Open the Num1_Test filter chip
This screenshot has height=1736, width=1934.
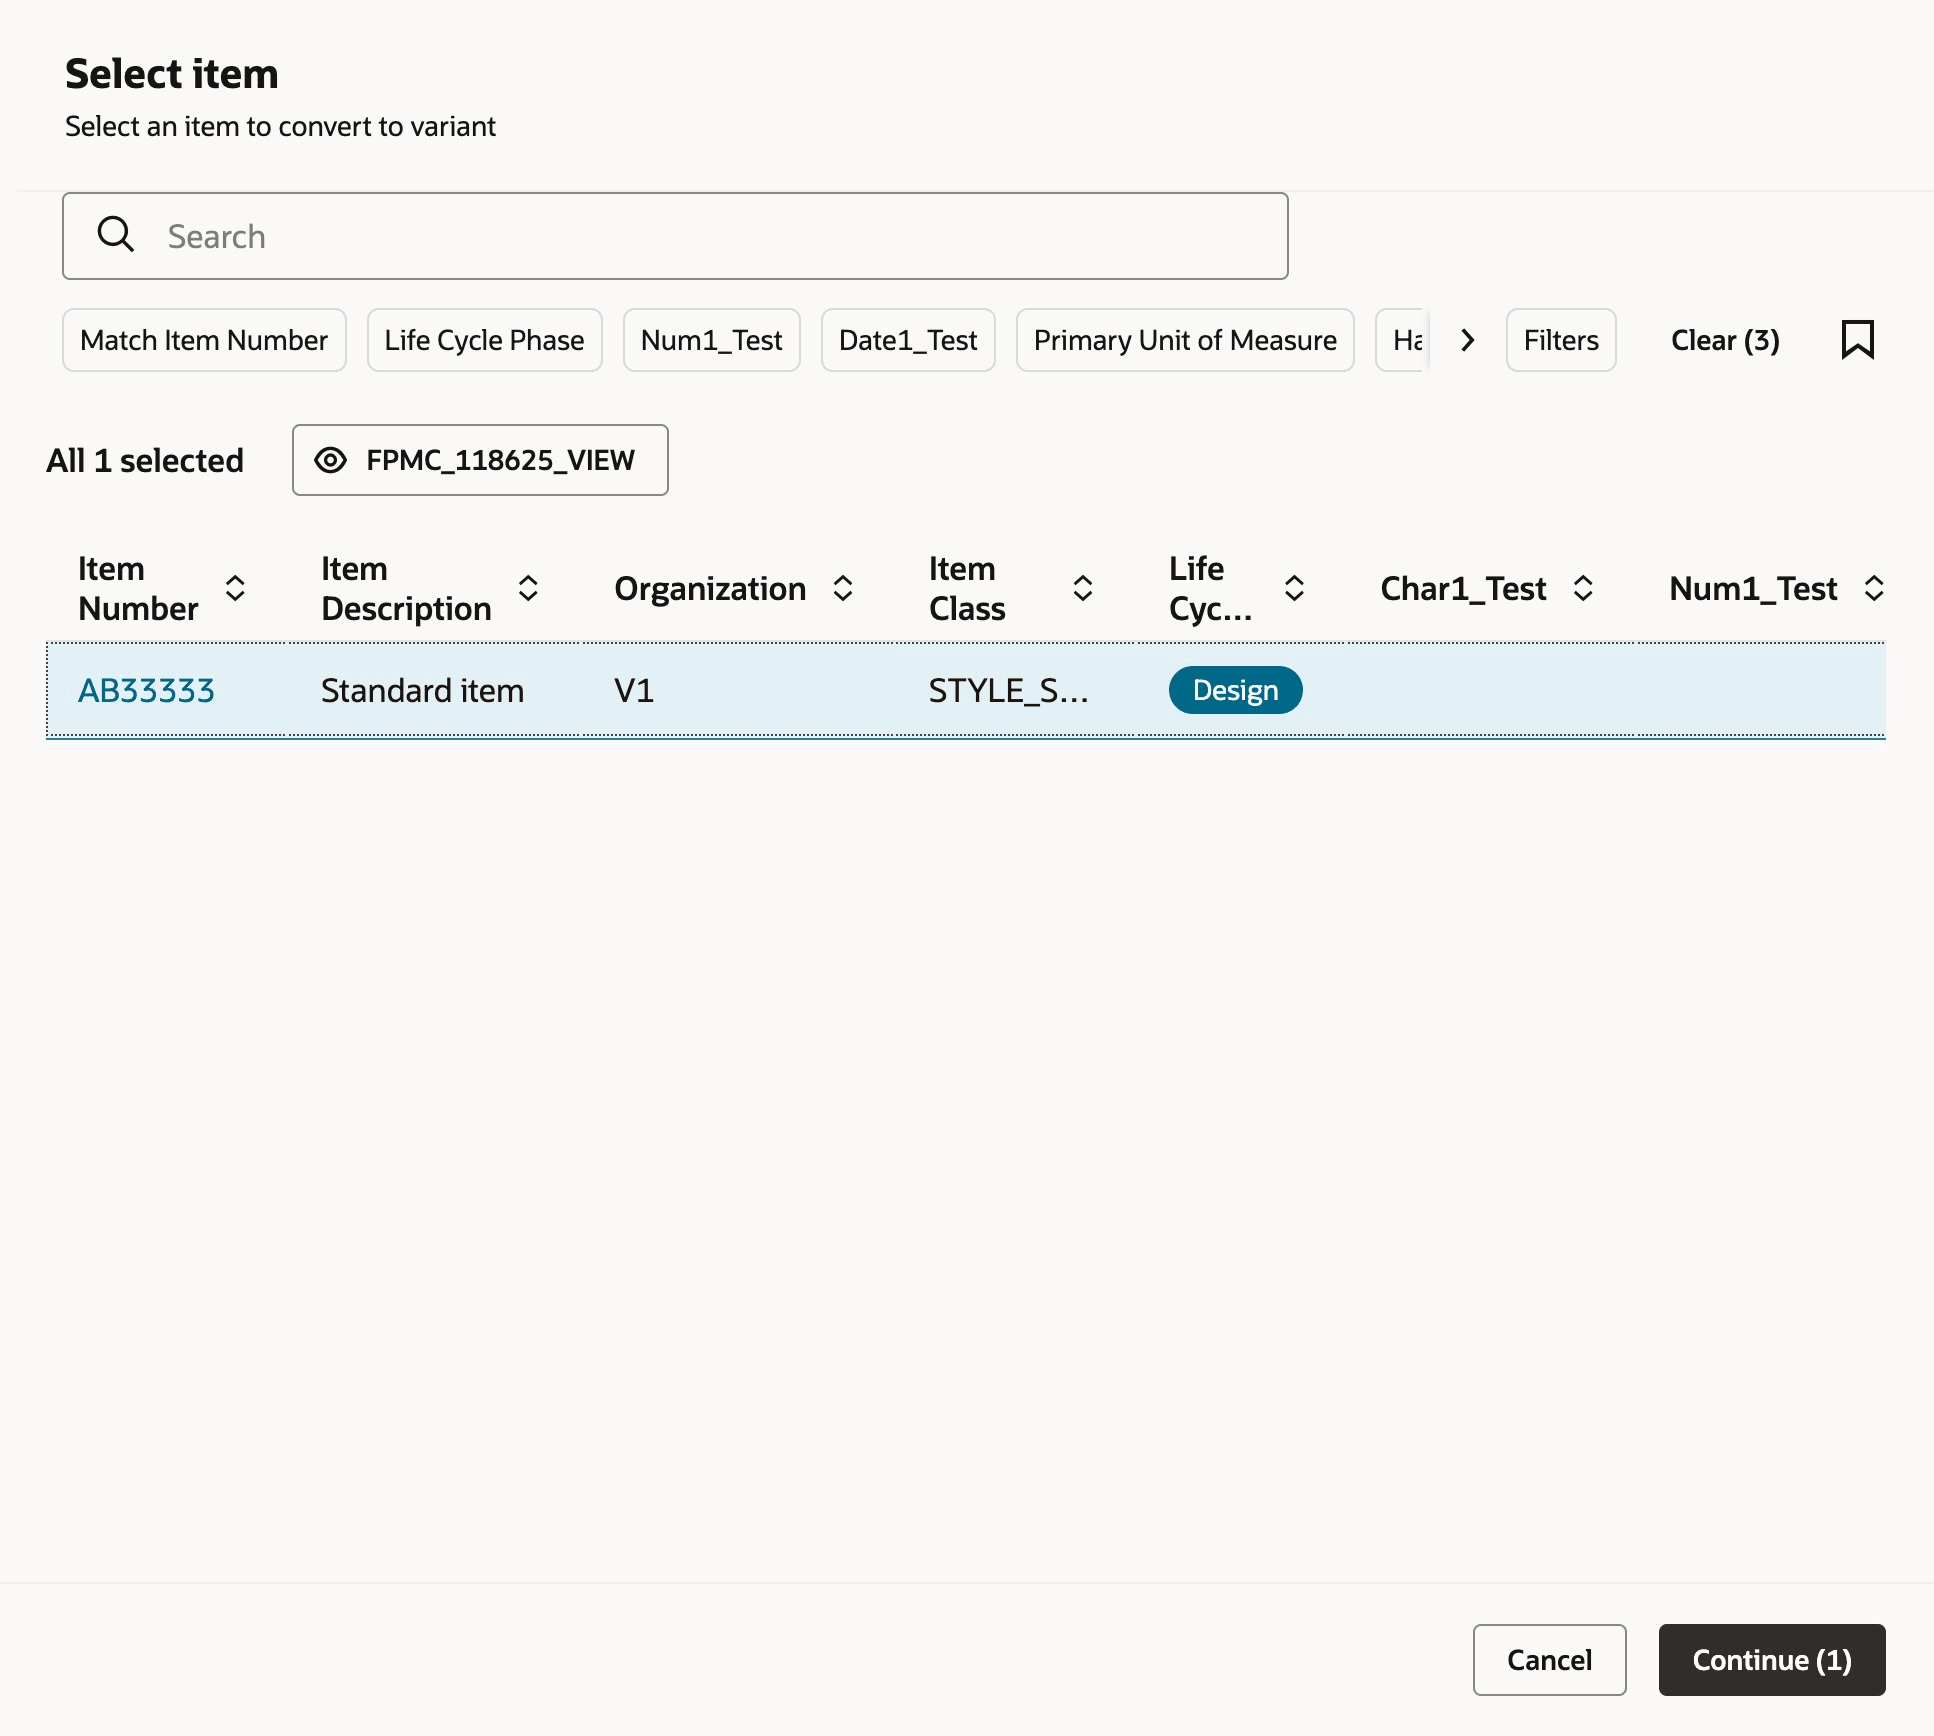click(711, 340)
